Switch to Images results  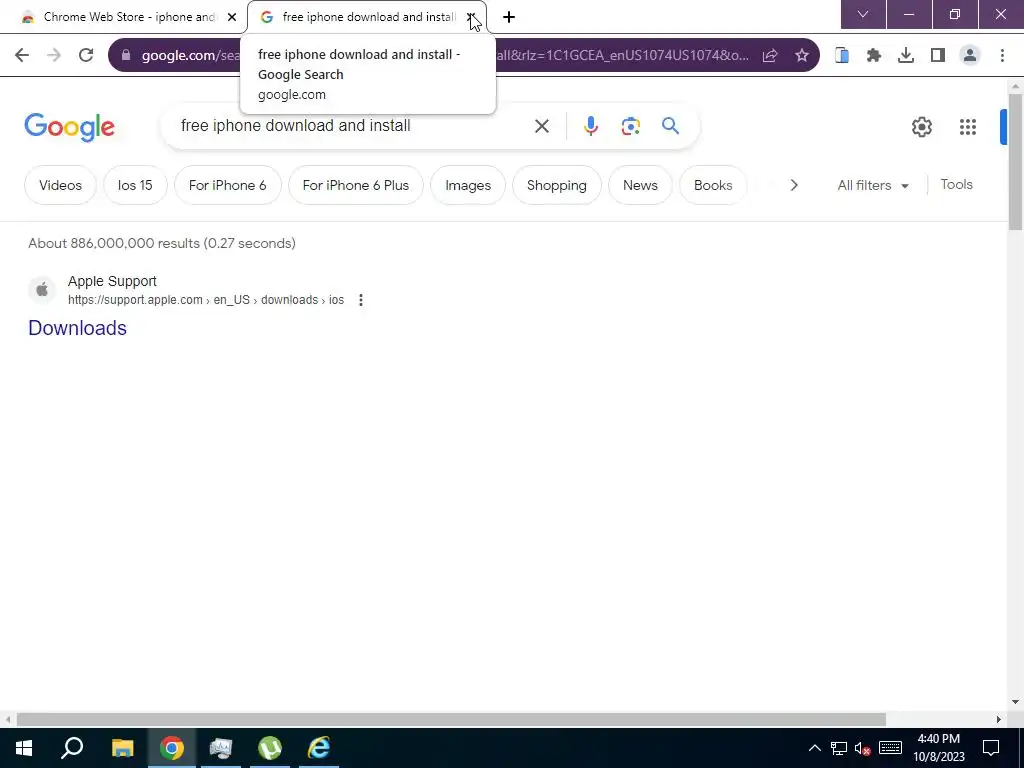468,185
